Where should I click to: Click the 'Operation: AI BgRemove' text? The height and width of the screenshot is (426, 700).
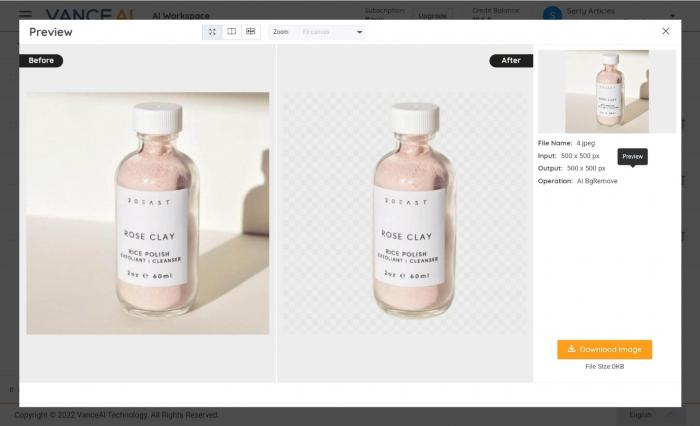578,181
